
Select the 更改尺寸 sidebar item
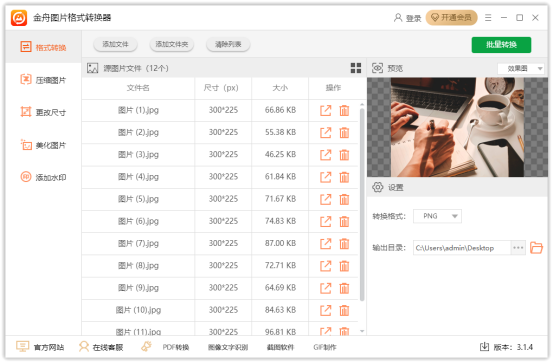[43, 112]
